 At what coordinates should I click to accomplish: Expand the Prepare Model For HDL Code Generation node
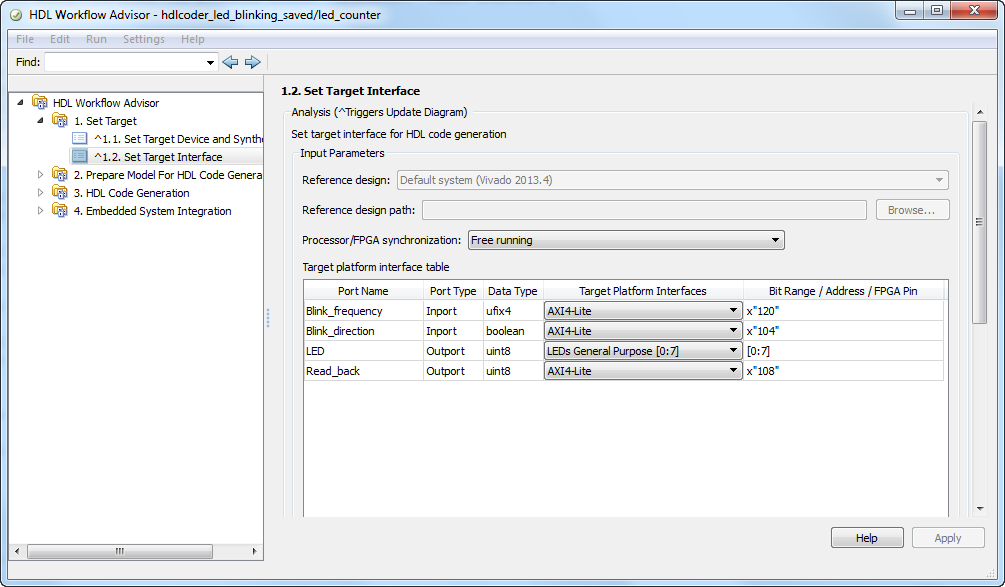point(41,175)
